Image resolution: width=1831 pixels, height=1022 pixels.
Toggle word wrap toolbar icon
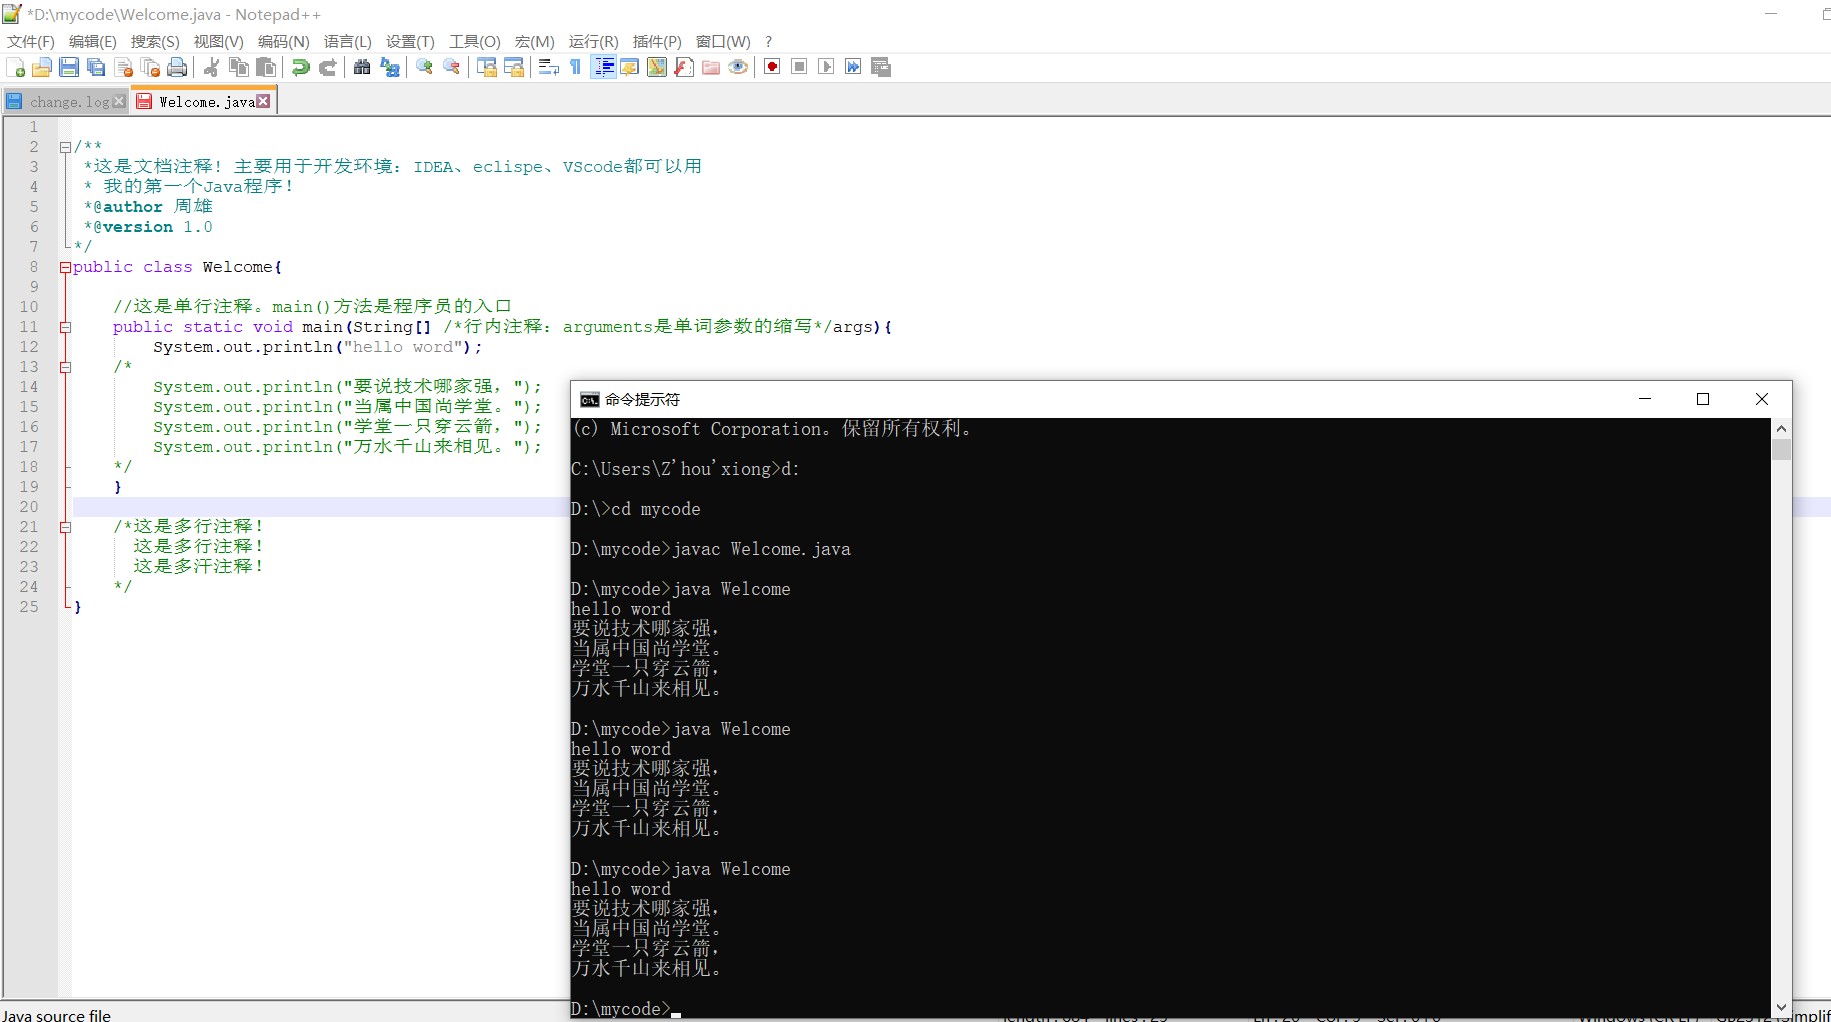(548, 67)
